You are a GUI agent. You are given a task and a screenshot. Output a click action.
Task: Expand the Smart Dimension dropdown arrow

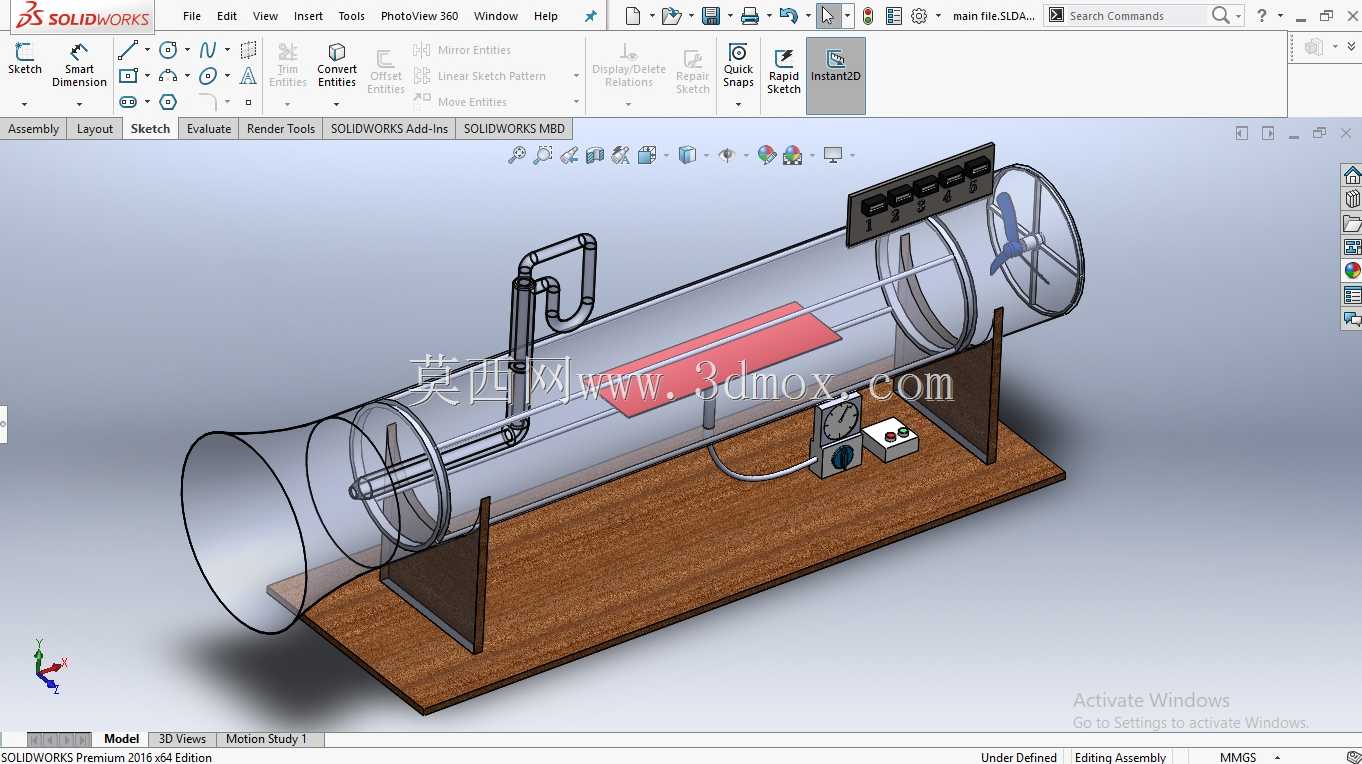(x=79, y=103)
